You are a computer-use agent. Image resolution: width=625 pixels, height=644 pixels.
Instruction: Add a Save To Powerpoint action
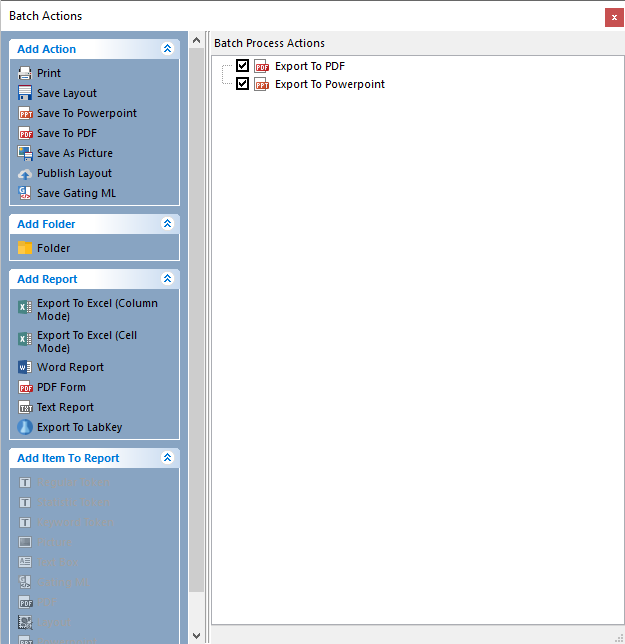pyautogui.click(x=87, y=113)
